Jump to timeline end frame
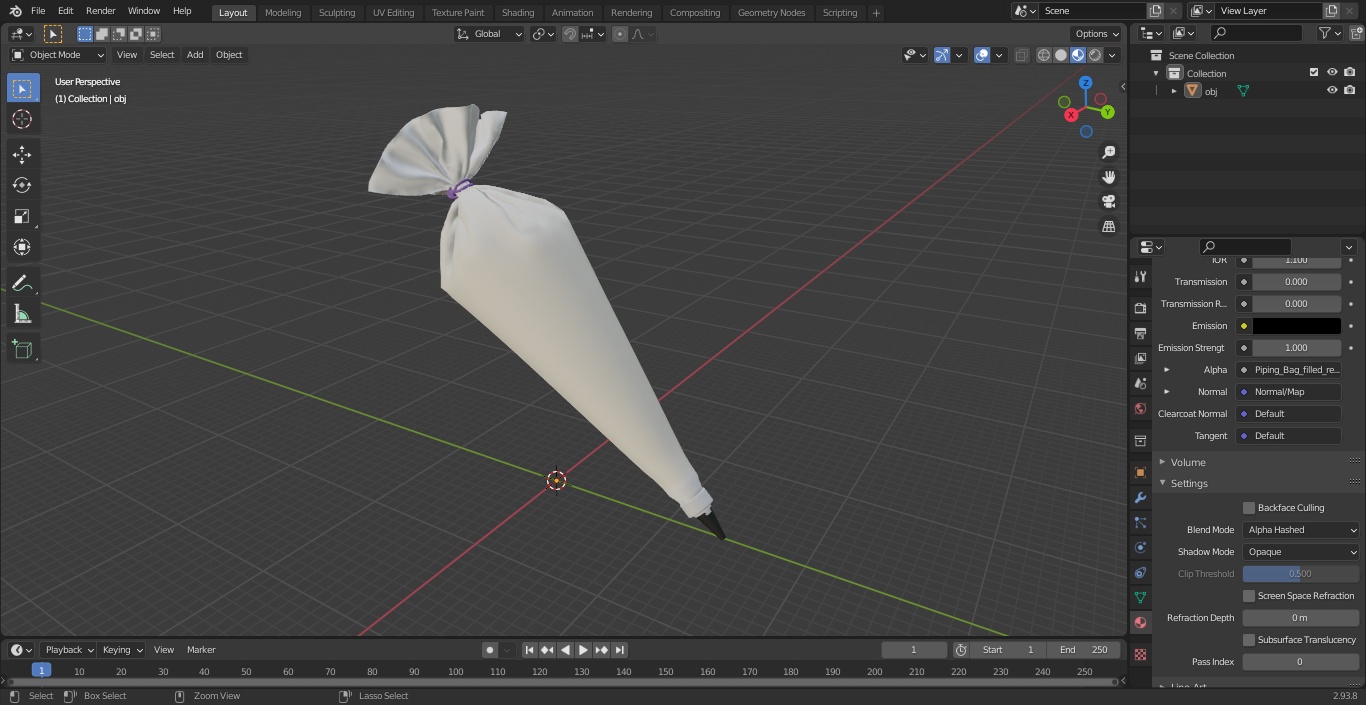Image resolution: width=1366 pixels, height=705 pixels. (619, 650)
